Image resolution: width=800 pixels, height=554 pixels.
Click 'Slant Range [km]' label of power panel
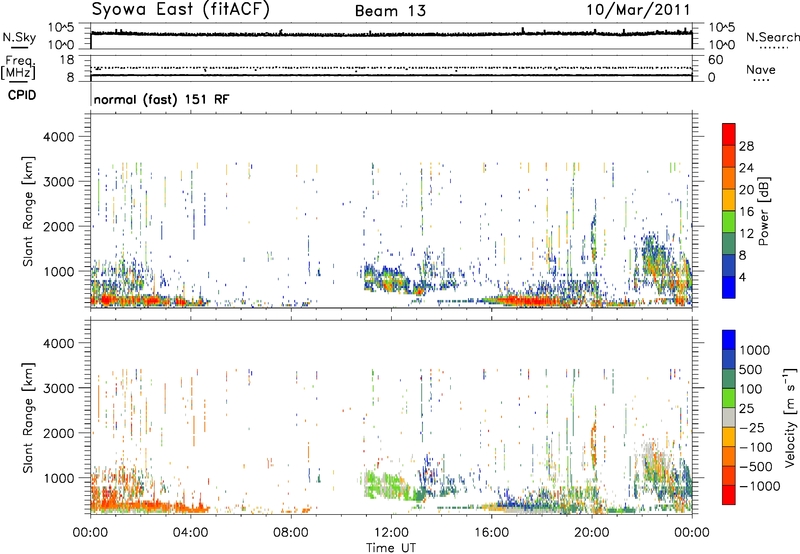[28, 211]
